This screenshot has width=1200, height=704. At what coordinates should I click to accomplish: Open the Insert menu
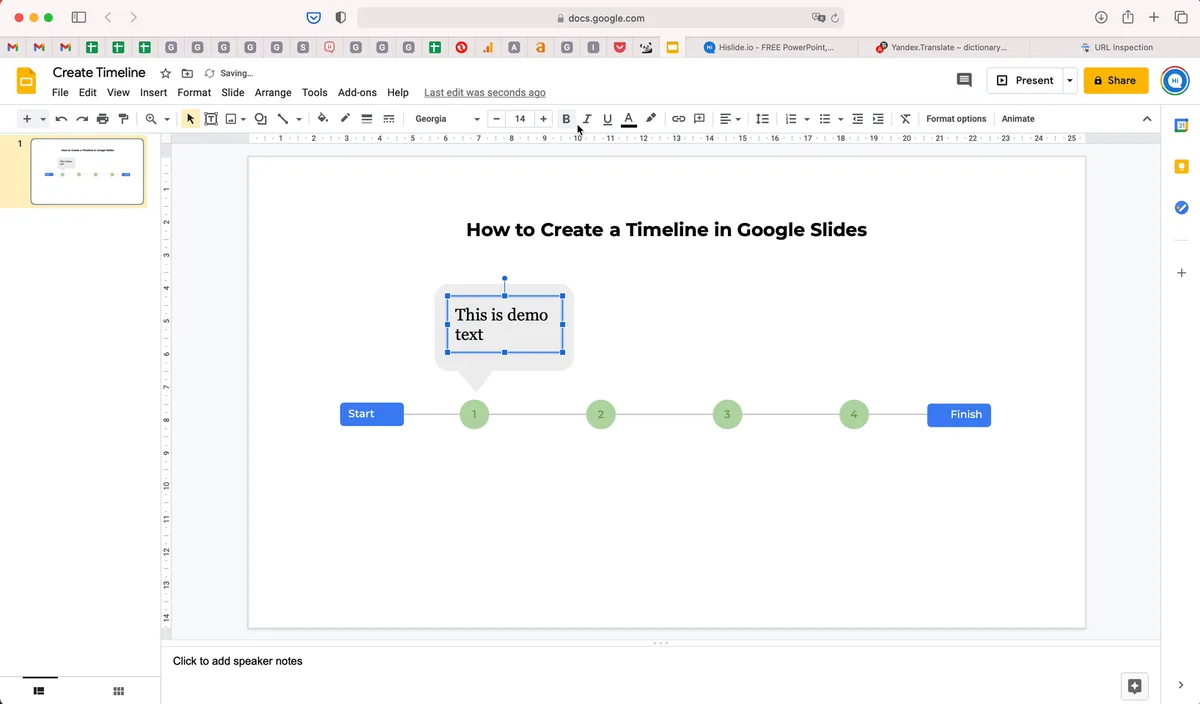153,93
